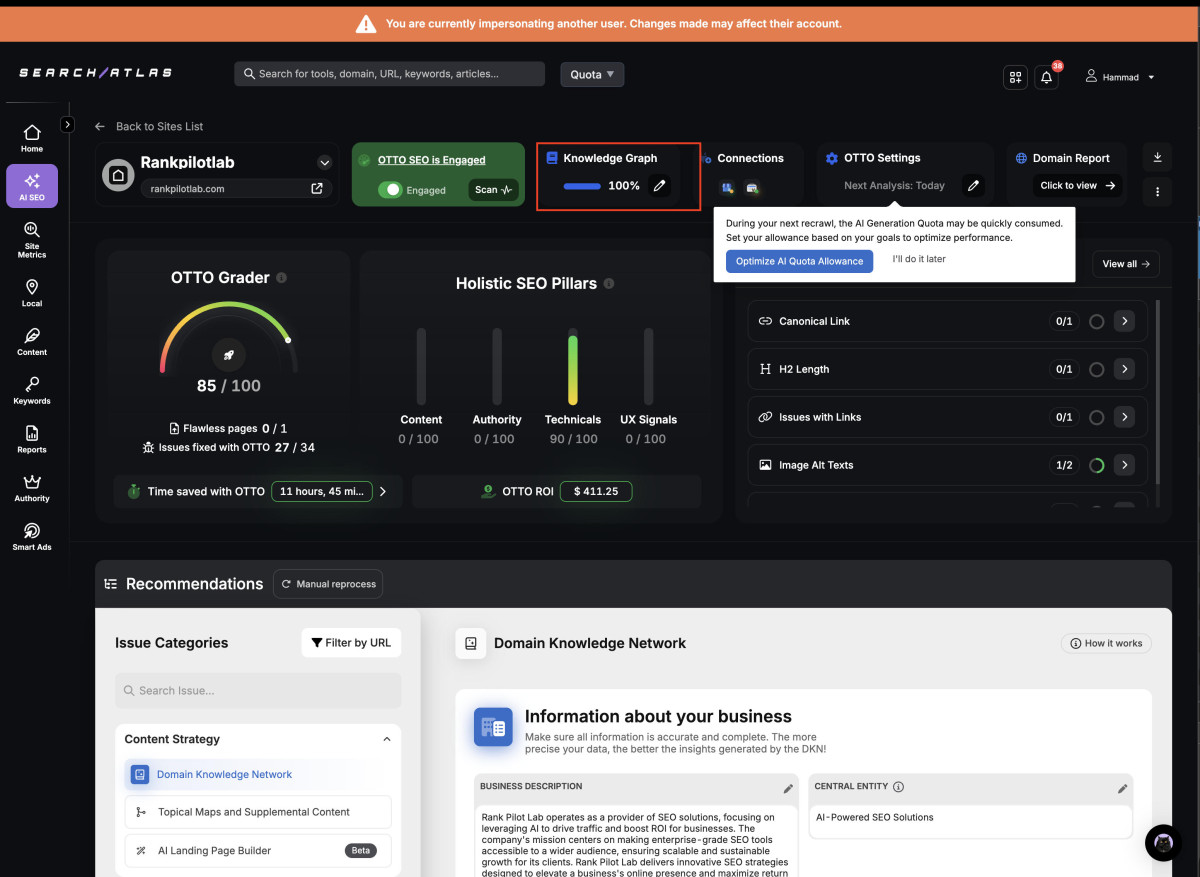Open the Authority crown icon in sidebar
This screenshot has width=1200, height=877.
32,487
